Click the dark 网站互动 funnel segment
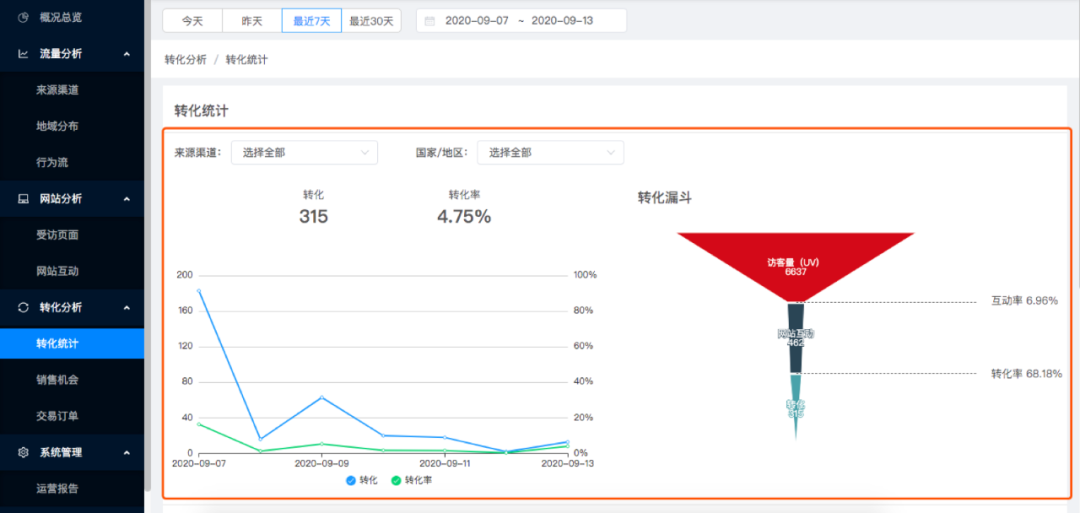Screen dimensions: 1080x513 [x=796, y=338]
